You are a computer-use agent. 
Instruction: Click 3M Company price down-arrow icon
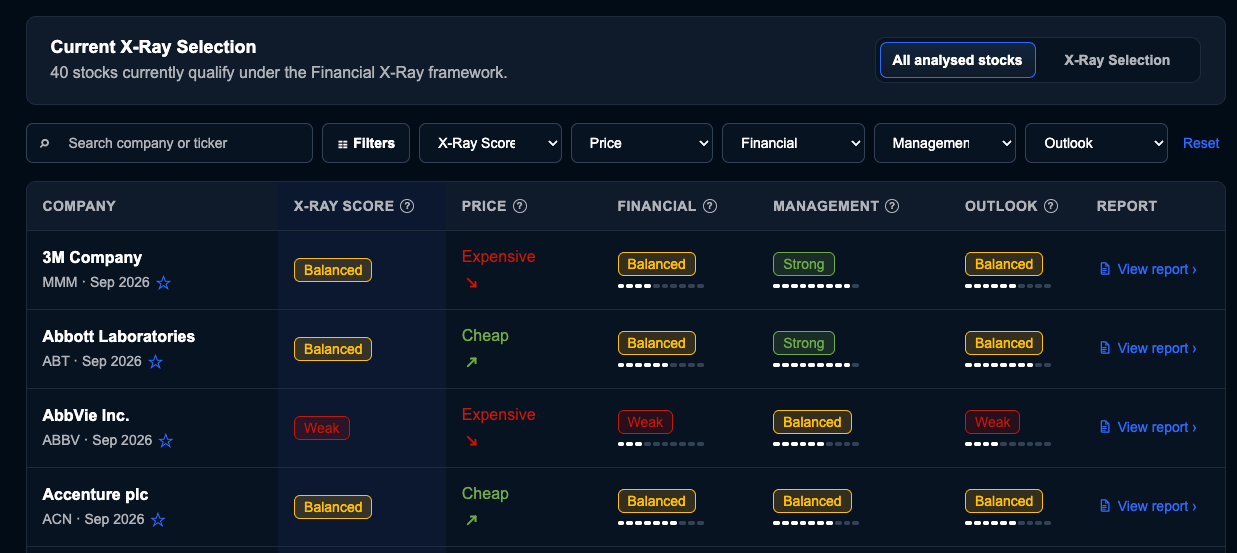471,283
